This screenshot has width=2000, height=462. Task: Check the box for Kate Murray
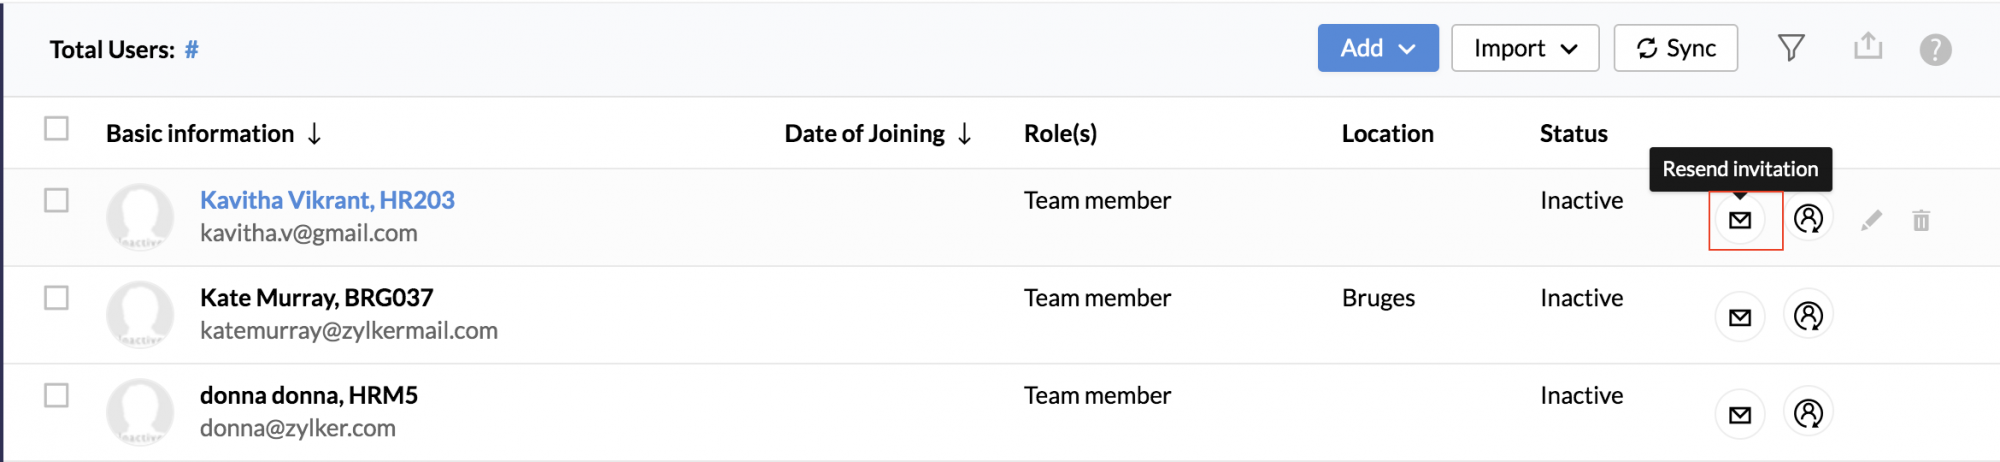[56, 298]
